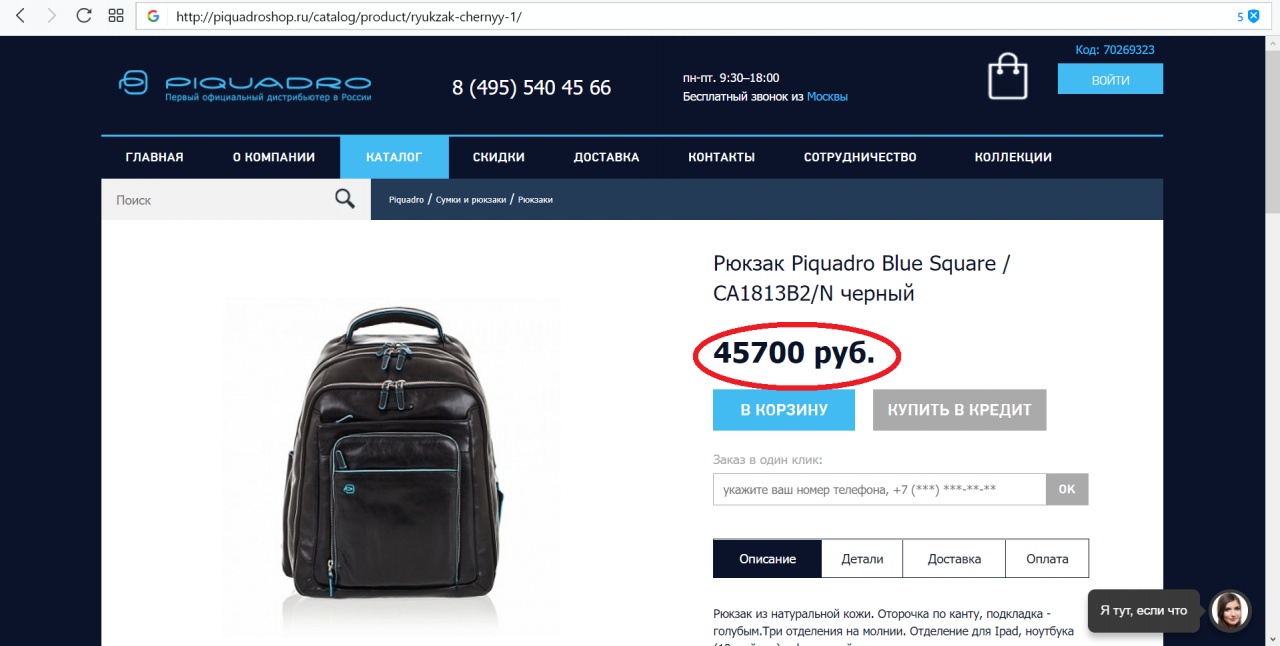Focus the phone number order field
Image resolution: width=1280 pixels, height=646 pixels.
(x=879, y=490)
